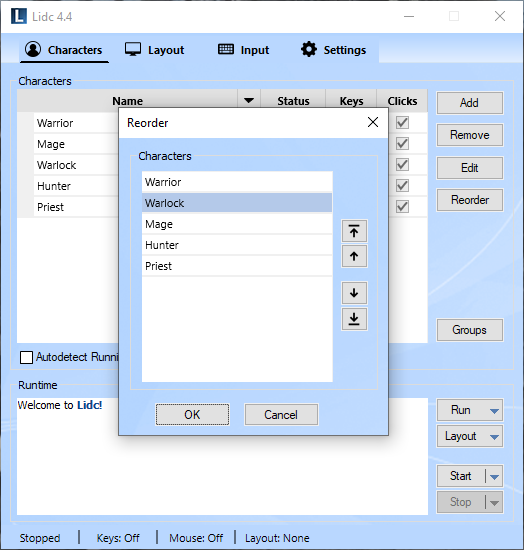Expand the Run button dropdown arrow
The height and width of the screenshot is (550, 524).
coord(494,411)
